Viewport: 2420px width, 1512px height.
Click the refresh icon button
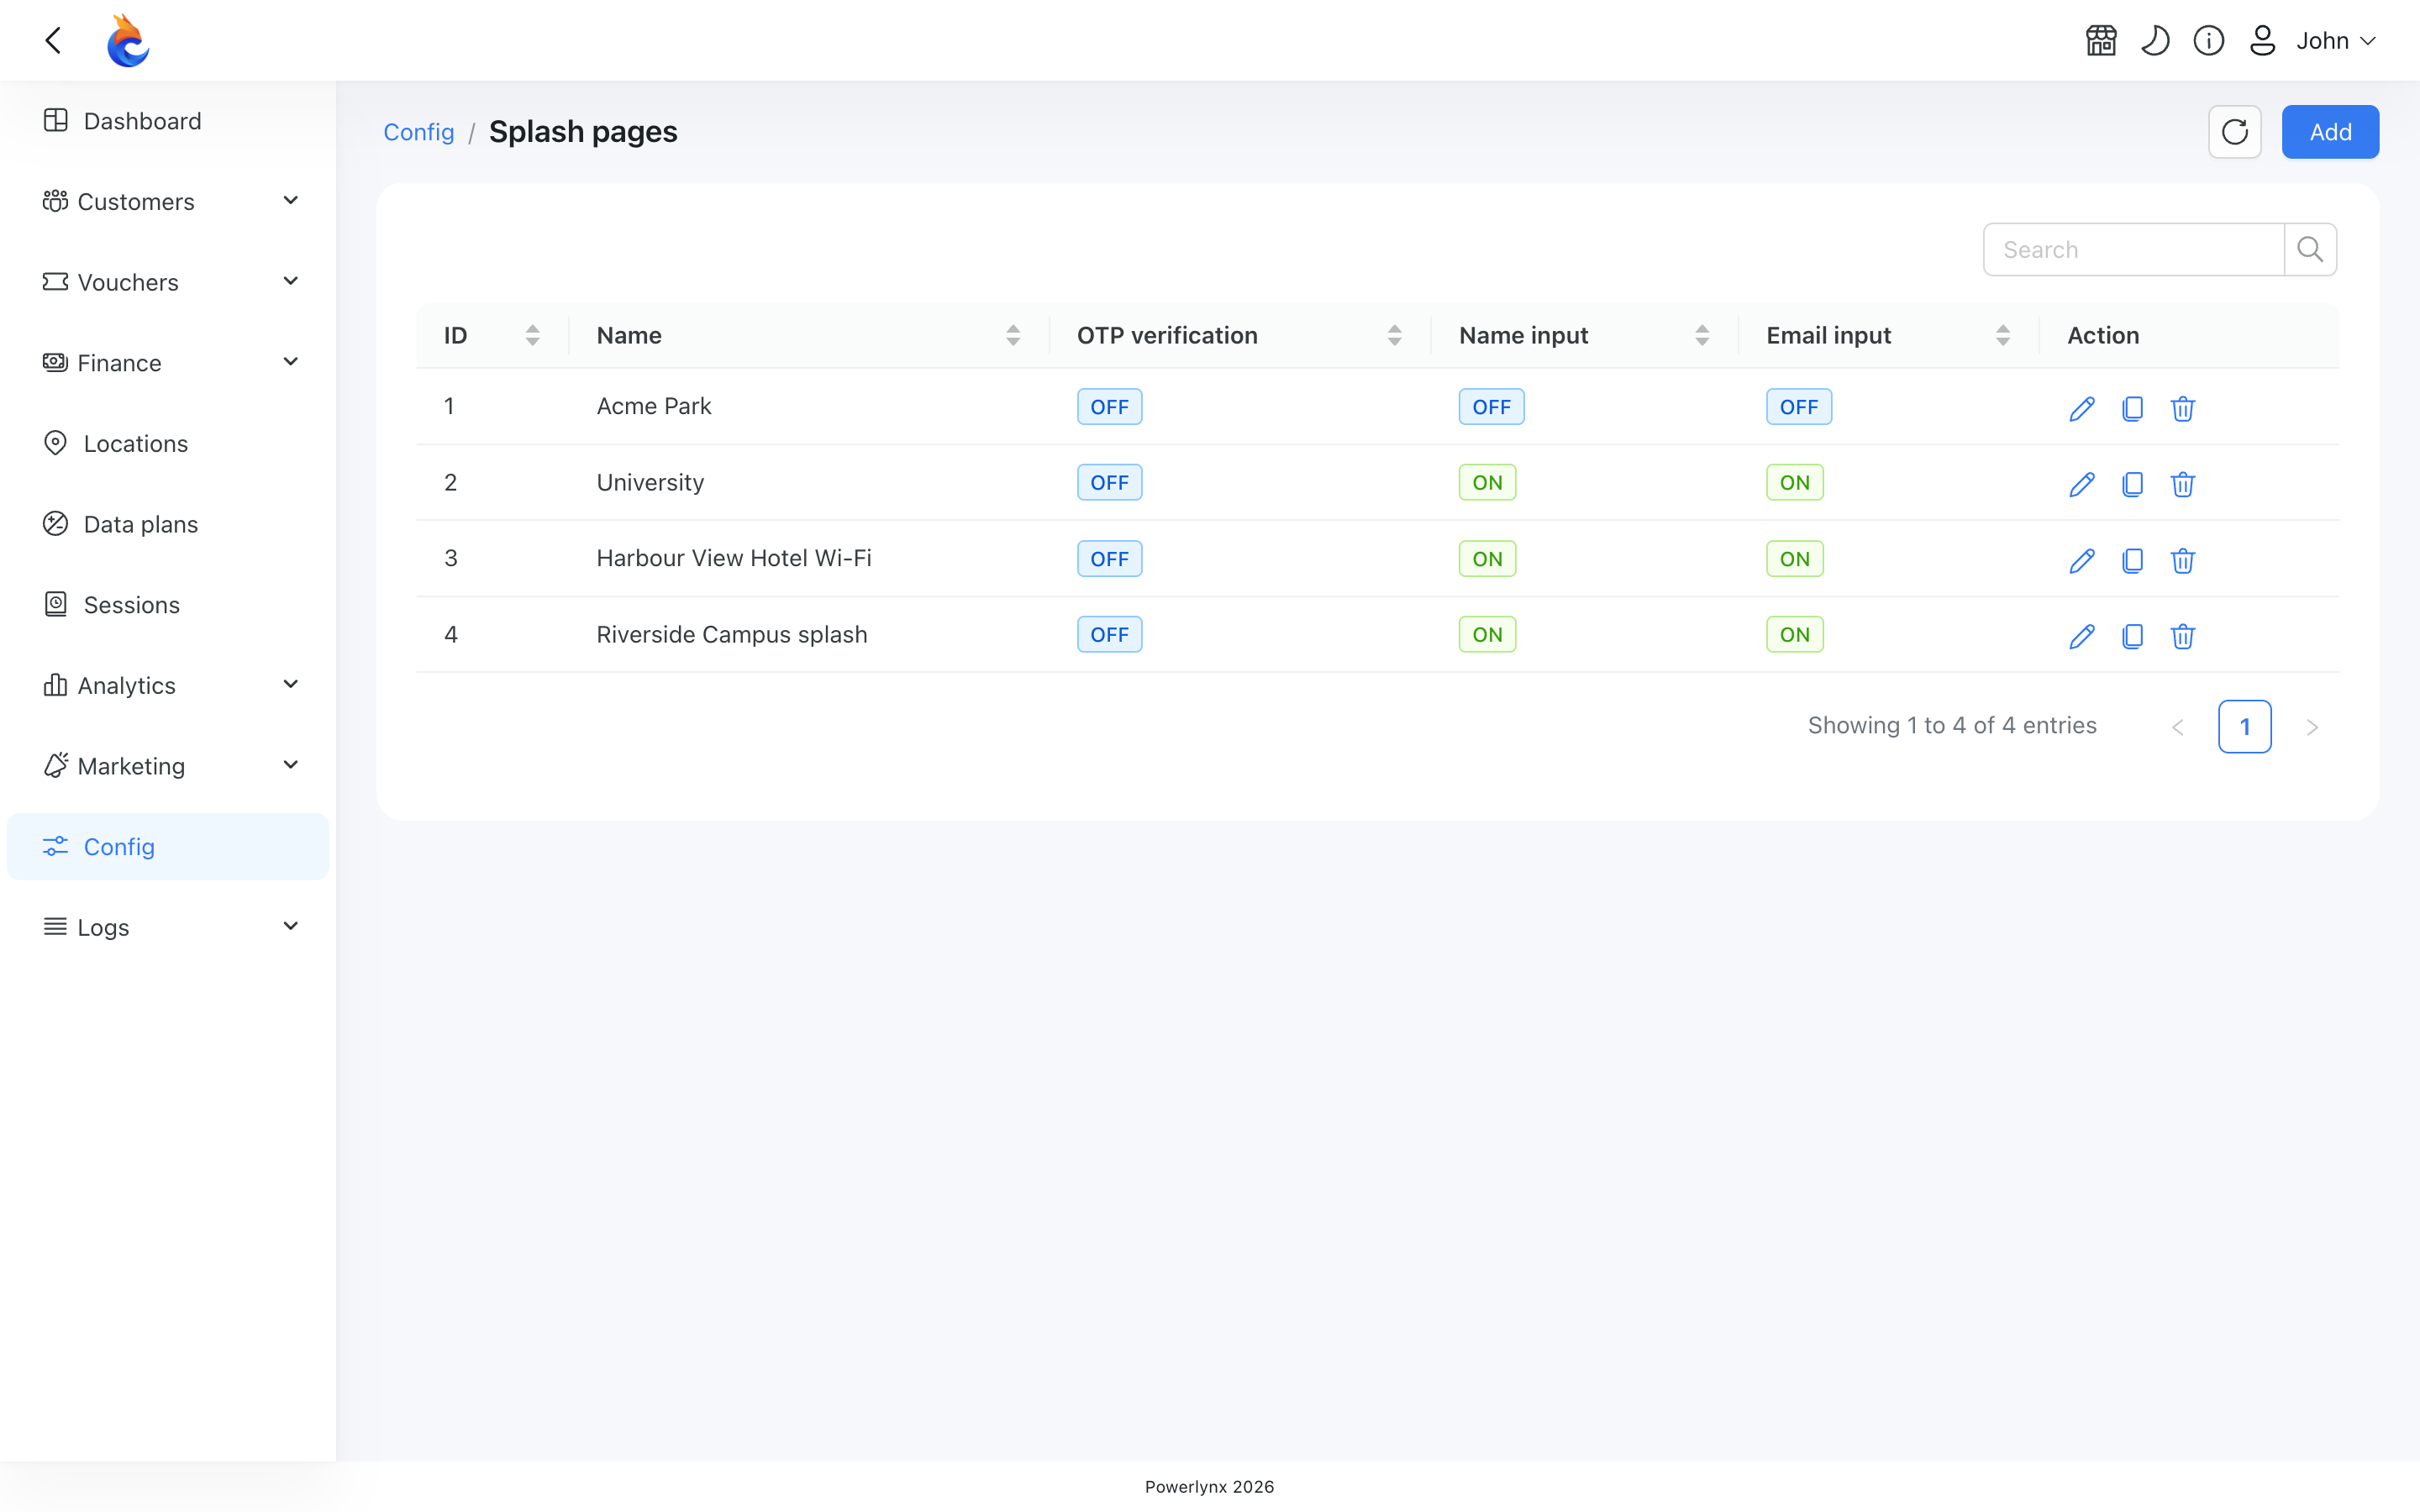tap(2235, 132)
